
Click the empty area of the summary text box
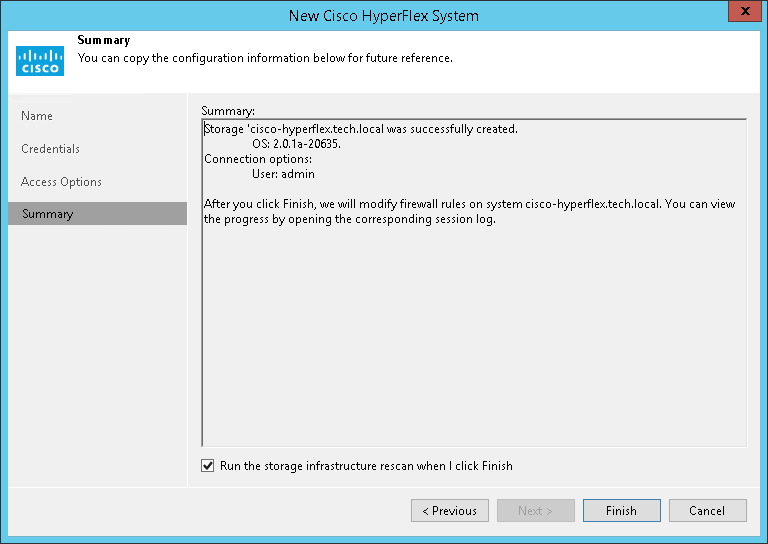[x=474, y=340]
